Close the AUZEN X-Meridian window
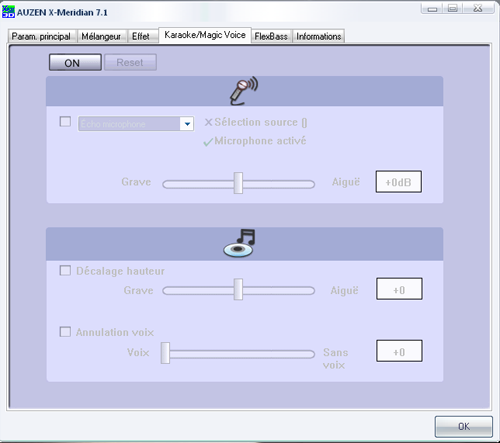Viewport: 500px width, 443px height. tap(478, 9)
